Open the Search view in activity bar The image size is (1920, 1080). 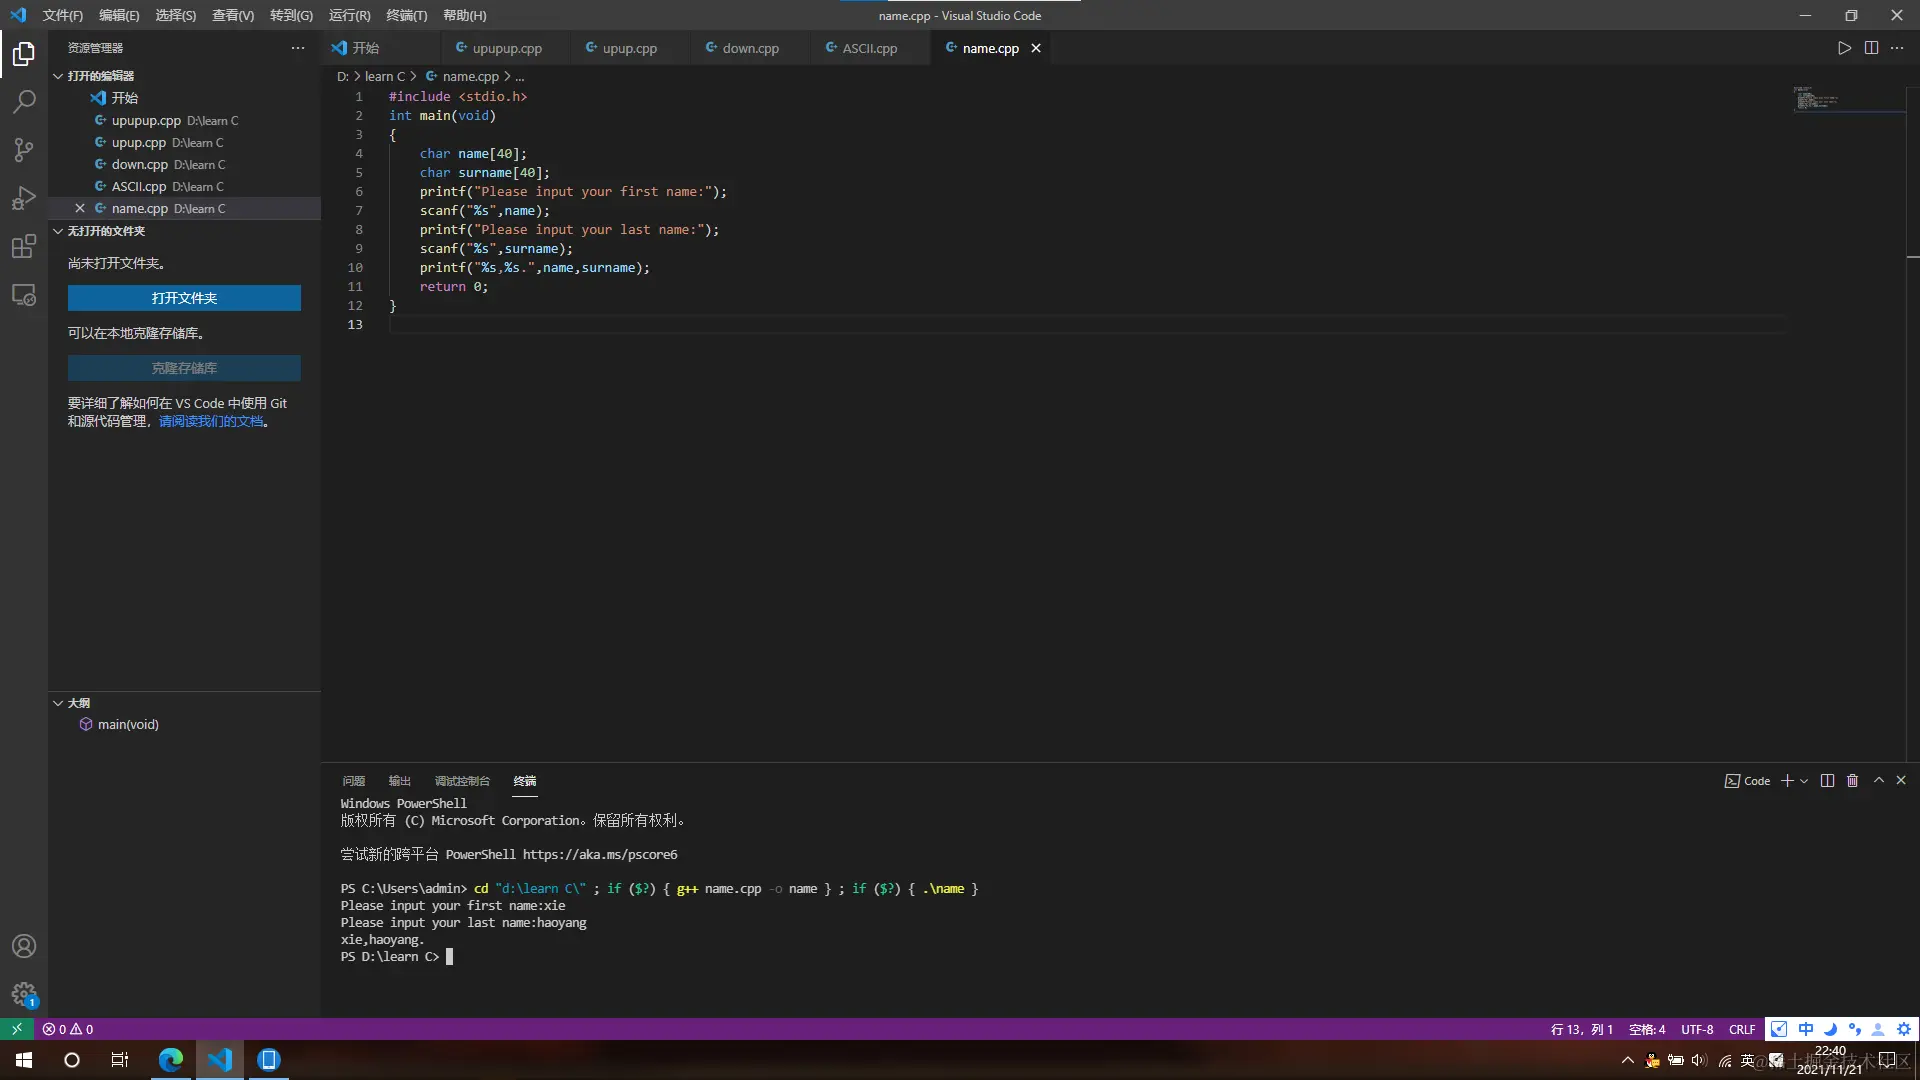24,101
